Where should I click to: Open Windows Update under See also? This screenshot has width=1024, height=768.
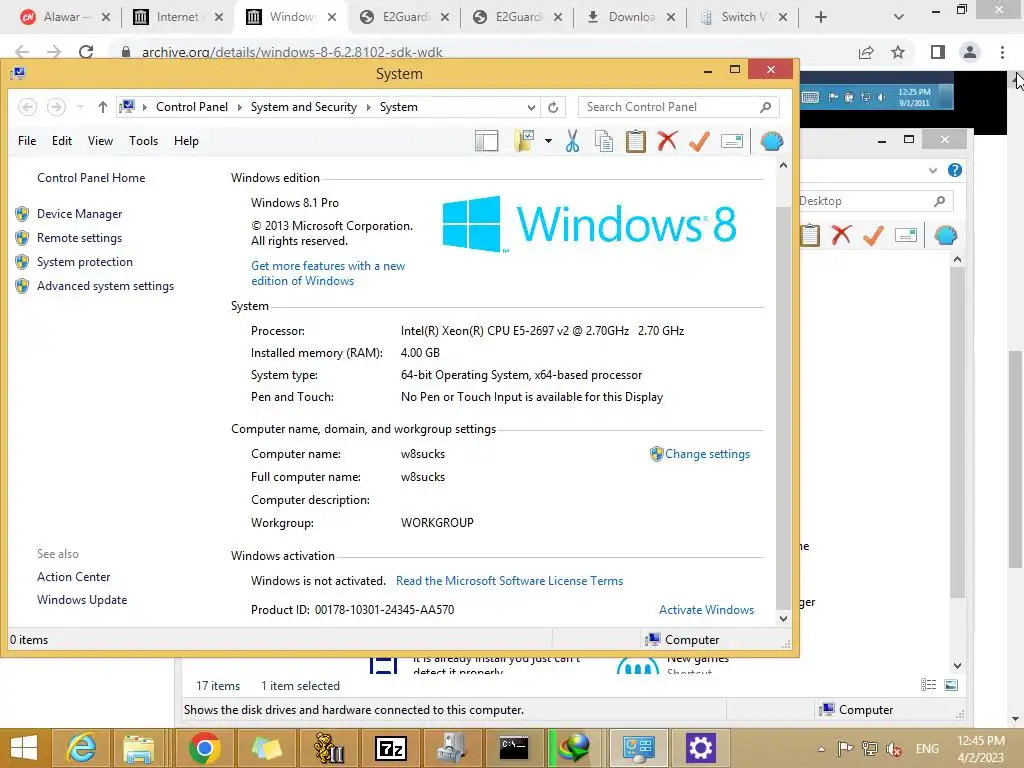pos(82,600)
